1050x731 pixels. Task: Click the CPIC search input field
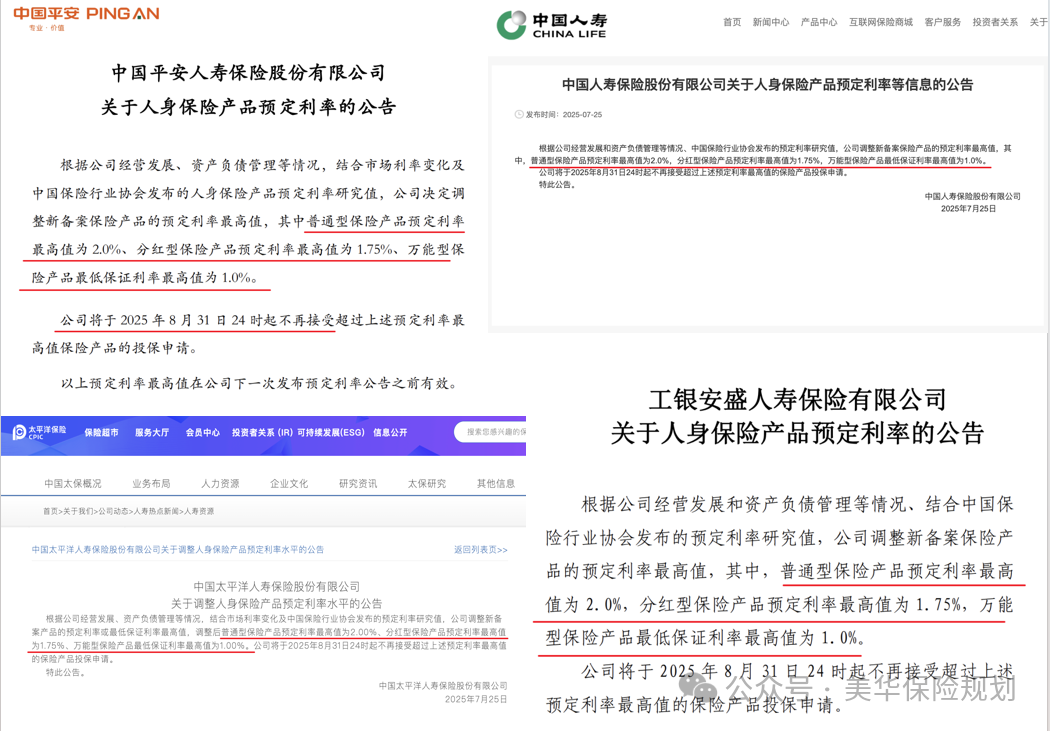click(x=500, y=431)
